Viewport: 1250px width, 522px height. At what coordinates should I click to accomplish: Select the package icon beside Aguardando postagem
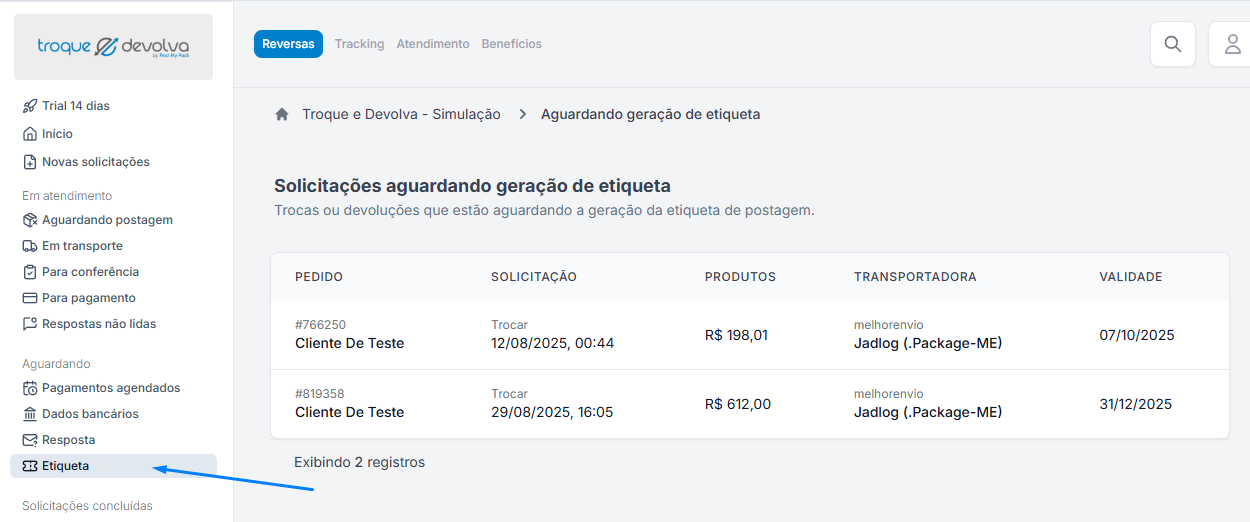pyautogui.click(x=30, y=220)
